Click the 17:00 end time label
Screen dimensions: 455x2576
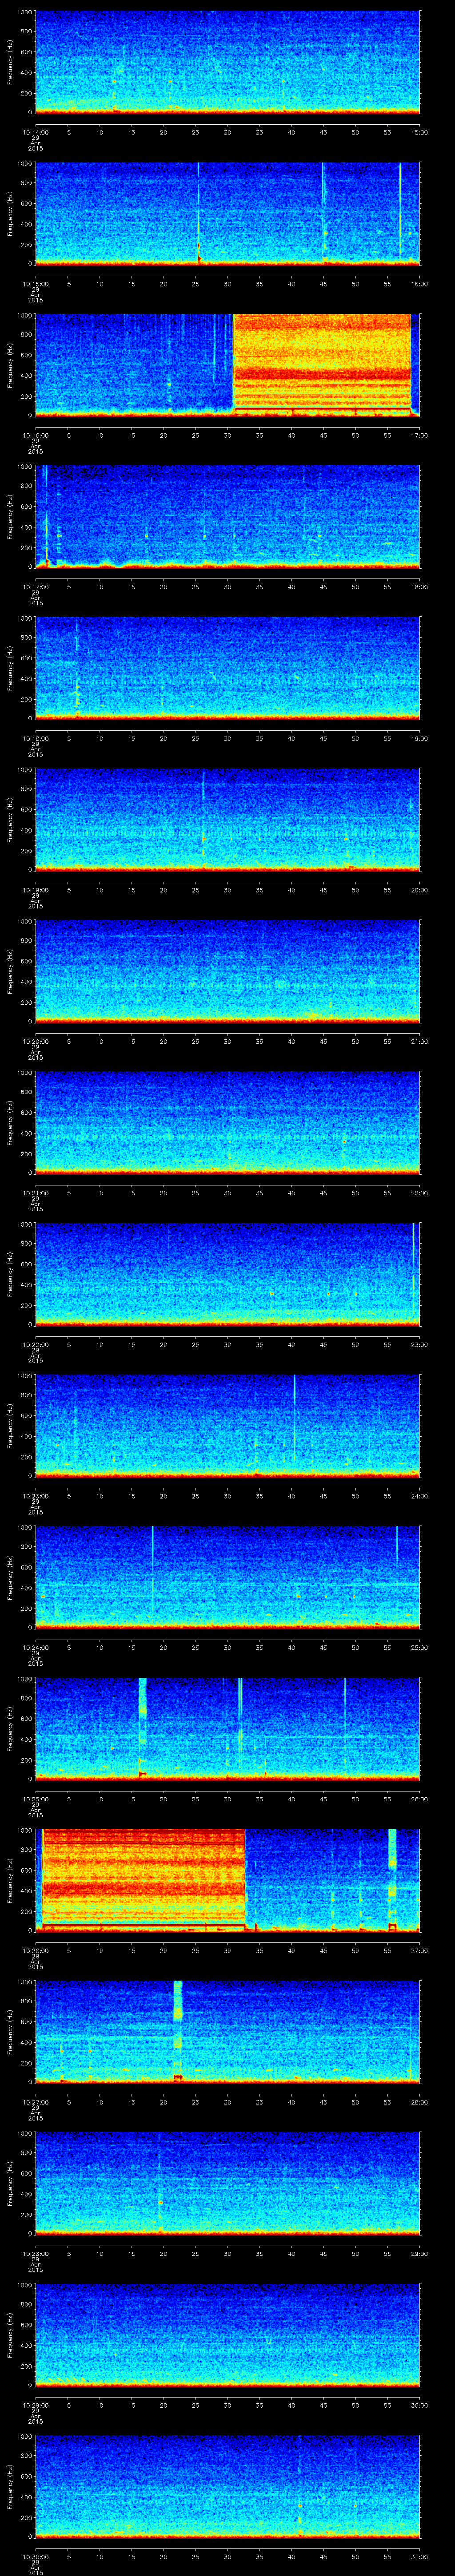point(419,436)
